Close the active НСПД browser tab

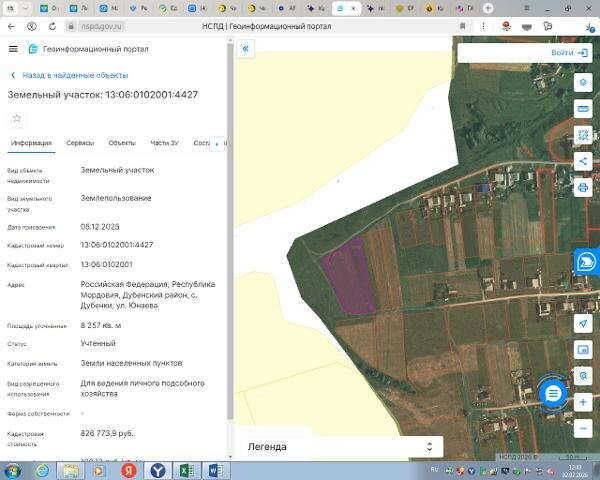pyautogui.click(x=353, y=8)
